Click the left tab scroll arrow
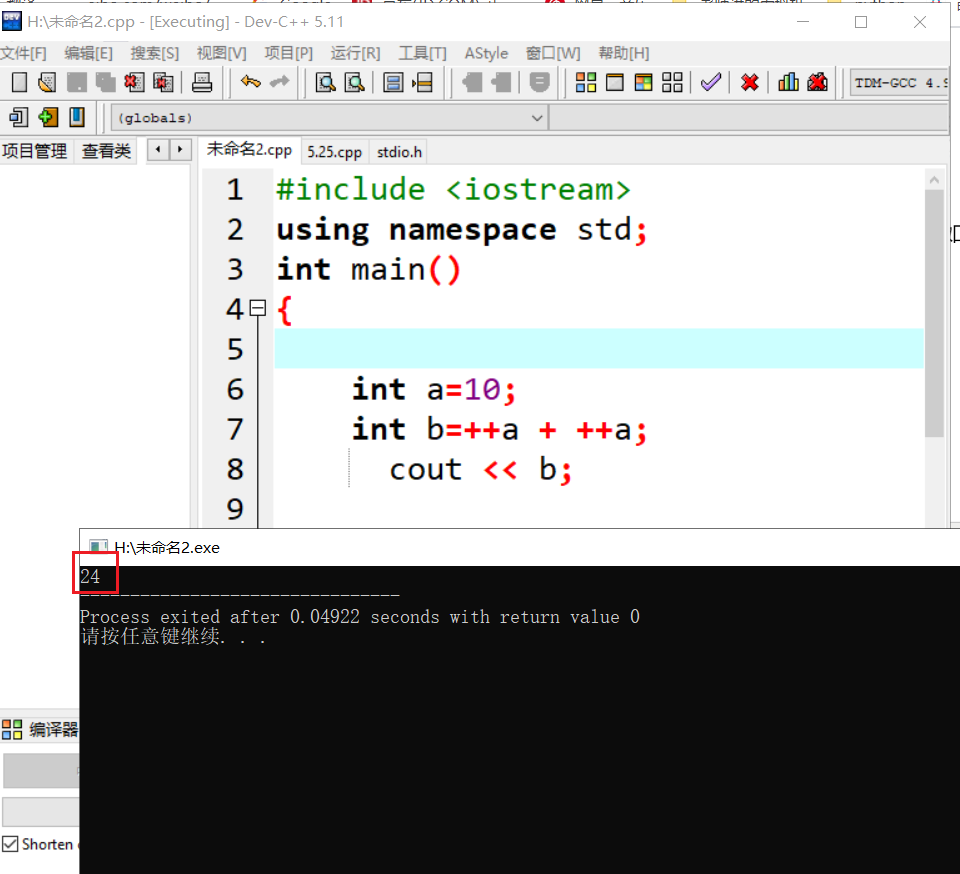Viewport: 960px width, 874px height. click(158, 149)
